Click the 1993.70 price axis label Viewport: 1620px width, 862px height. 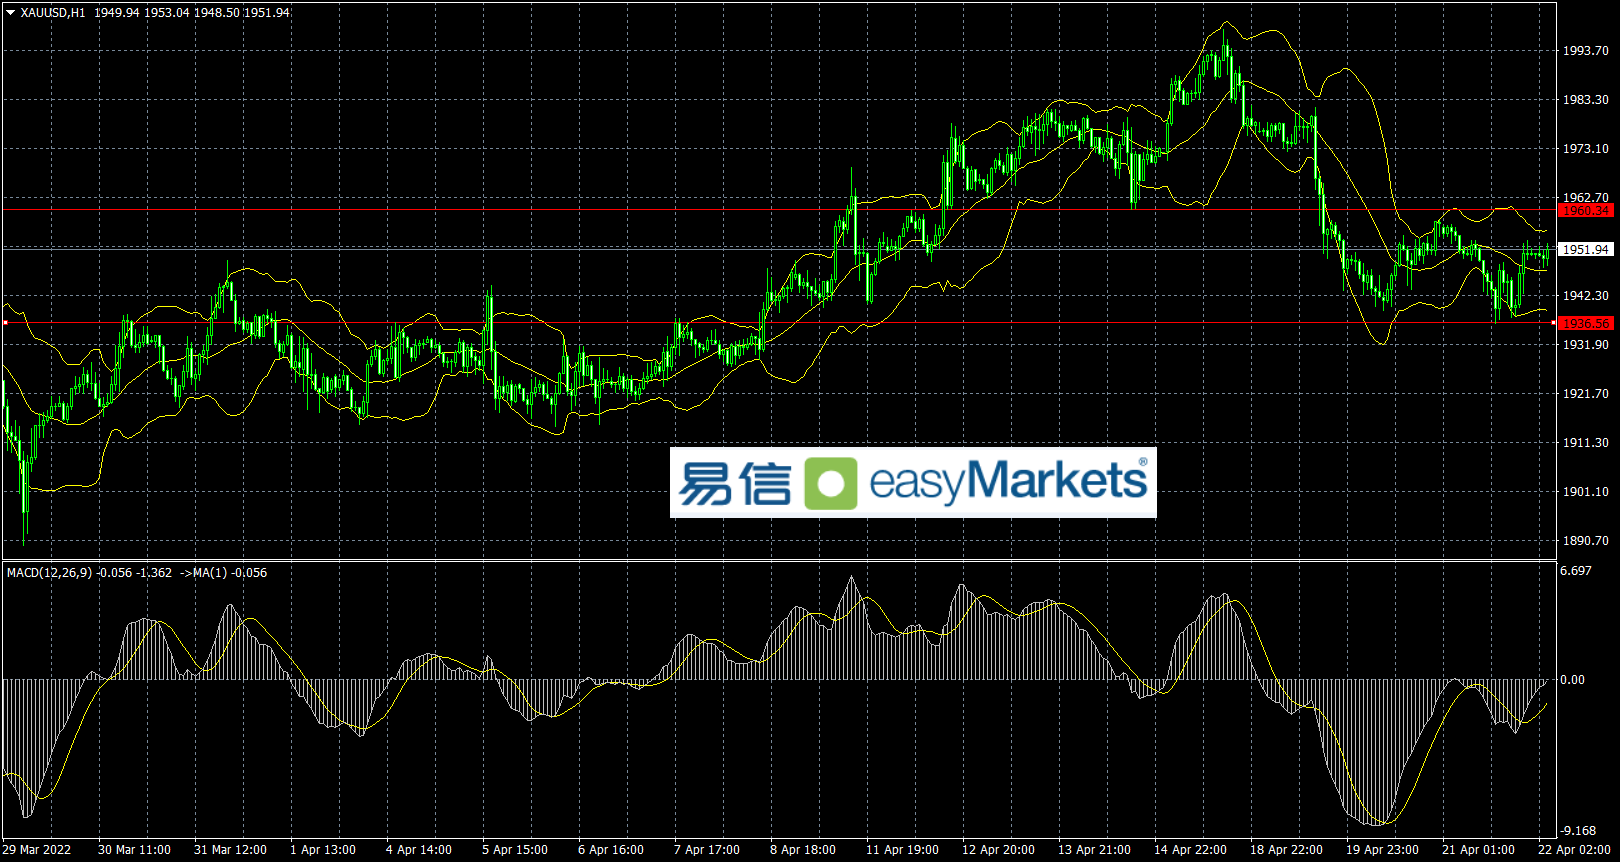click(x=1586, y=51)
